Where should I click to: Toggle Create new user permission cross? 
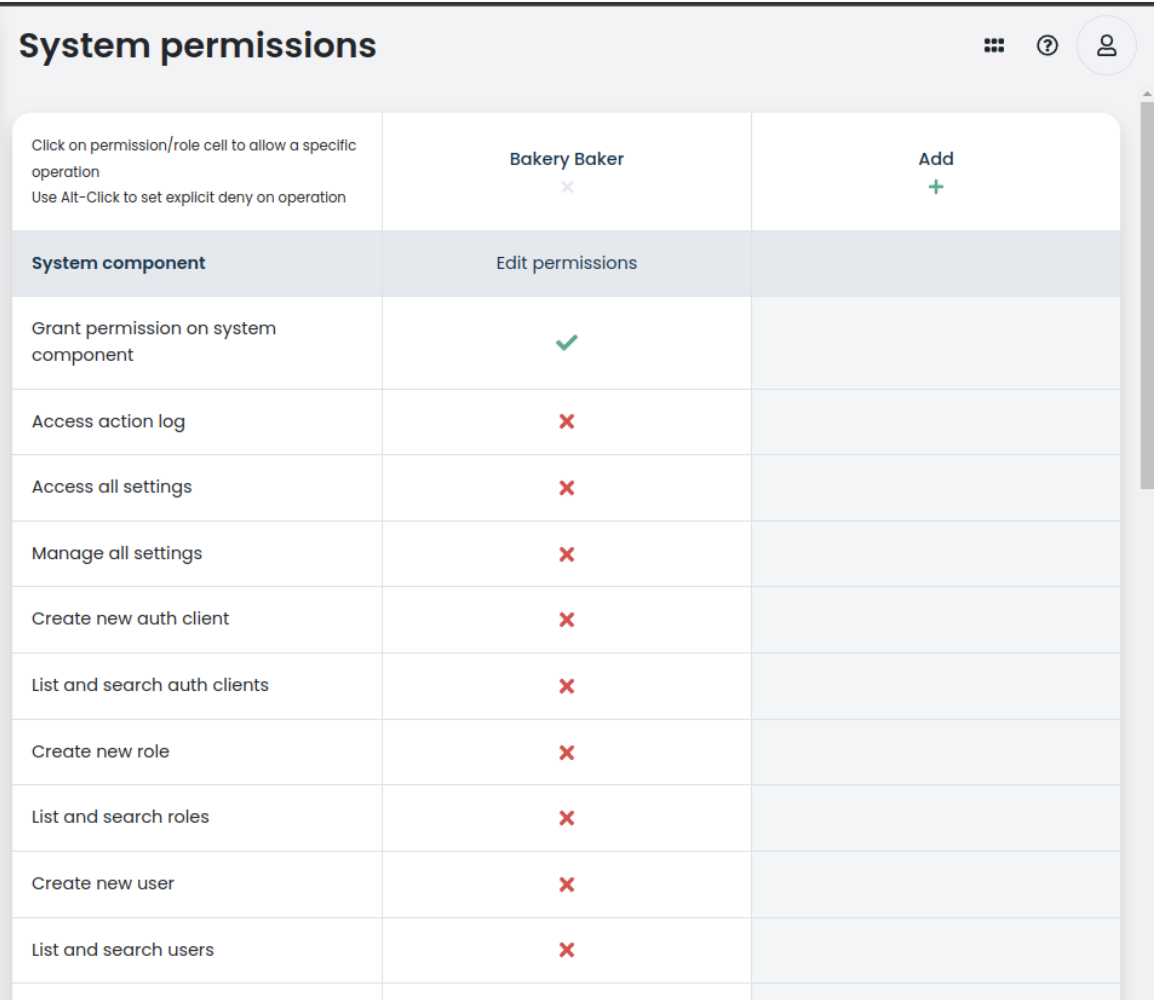point(567,884)
